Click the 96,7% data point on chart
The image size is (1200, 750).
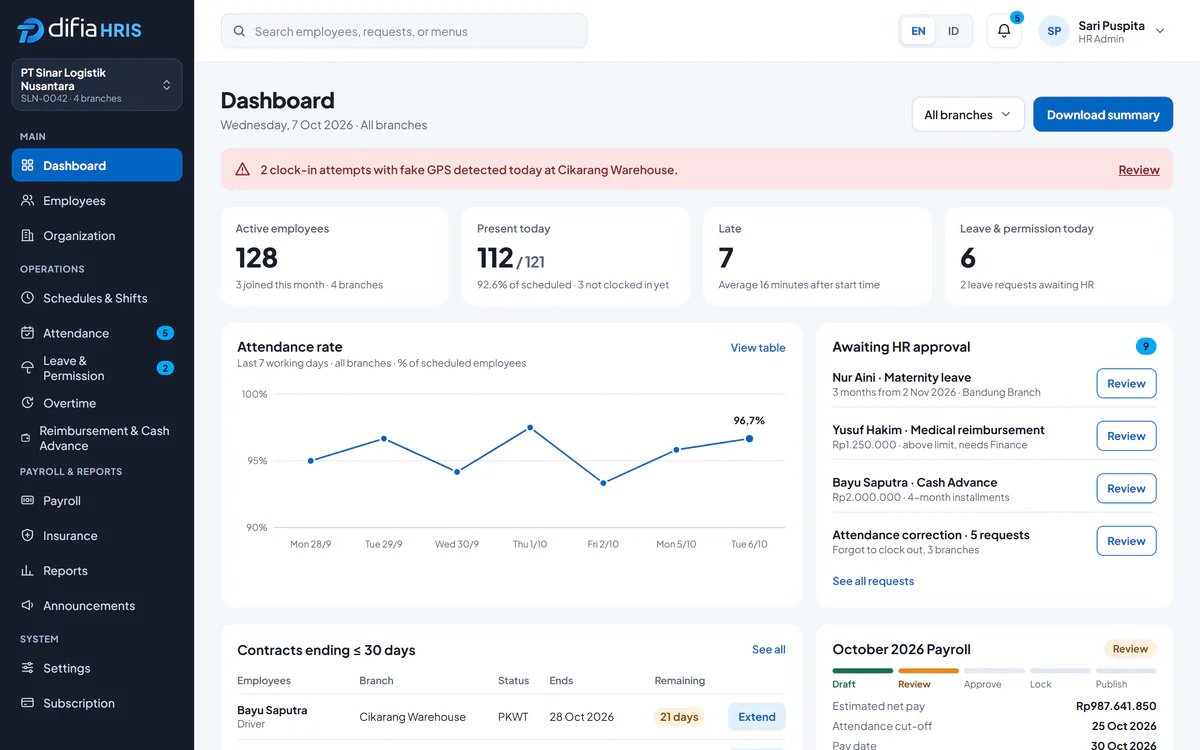point(749,439)
